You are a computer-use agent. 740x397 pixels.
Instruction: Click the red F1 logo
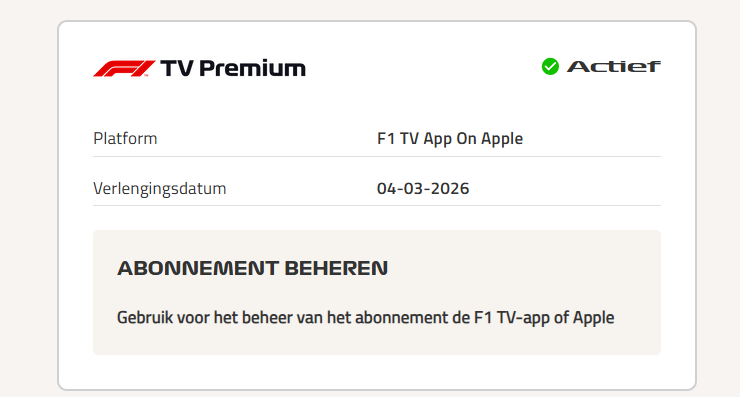pos(124,68)
